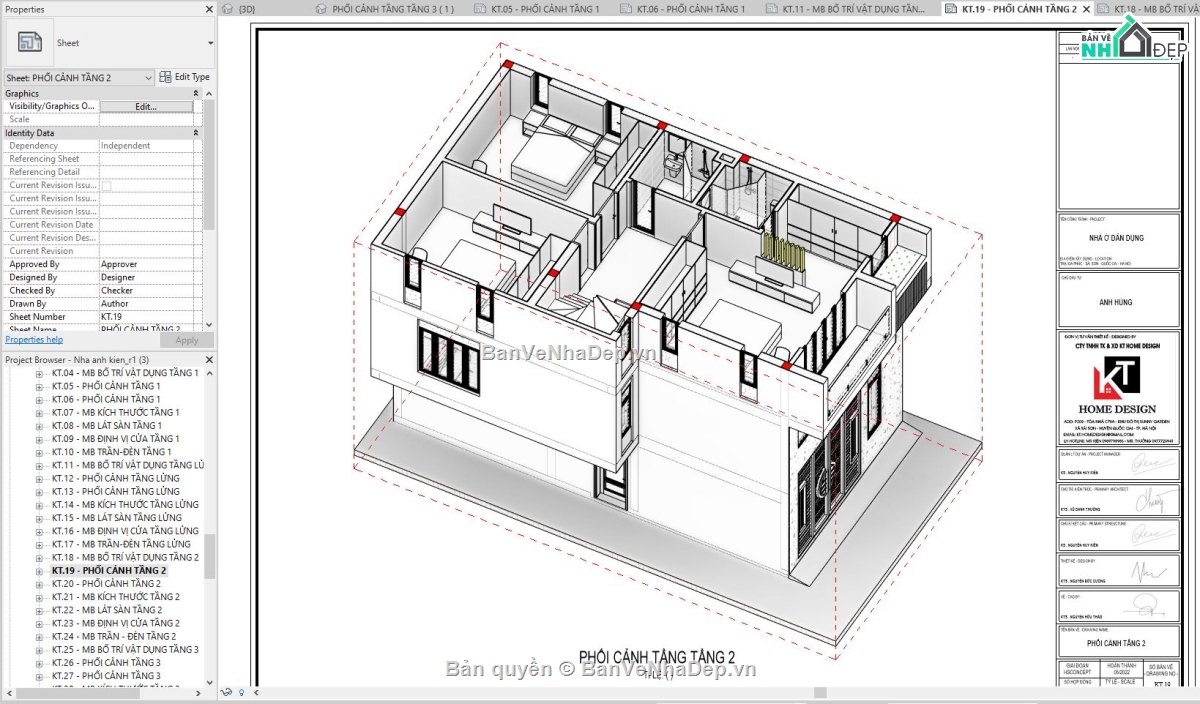Open the Sheet type selector dropdown
This screenshot has height=704, width=1200.
coord(210,43)
